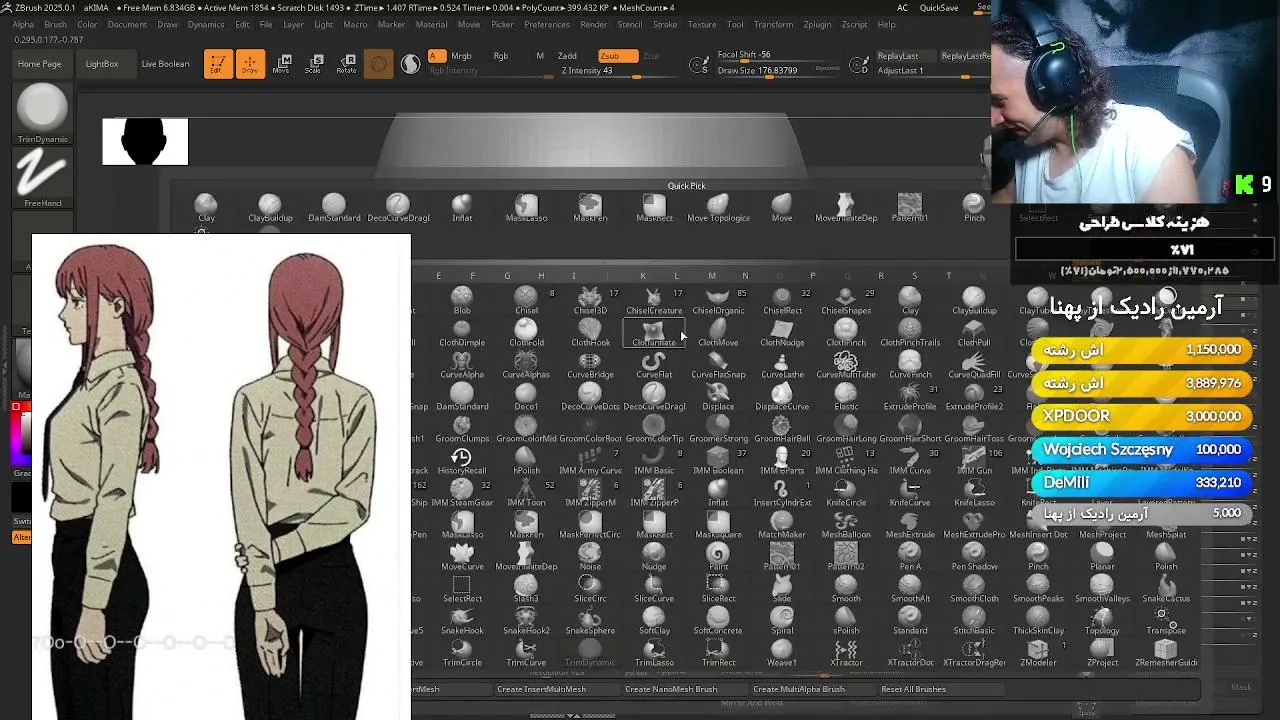Enable Rgb painting mode

[x=501, y=56]
